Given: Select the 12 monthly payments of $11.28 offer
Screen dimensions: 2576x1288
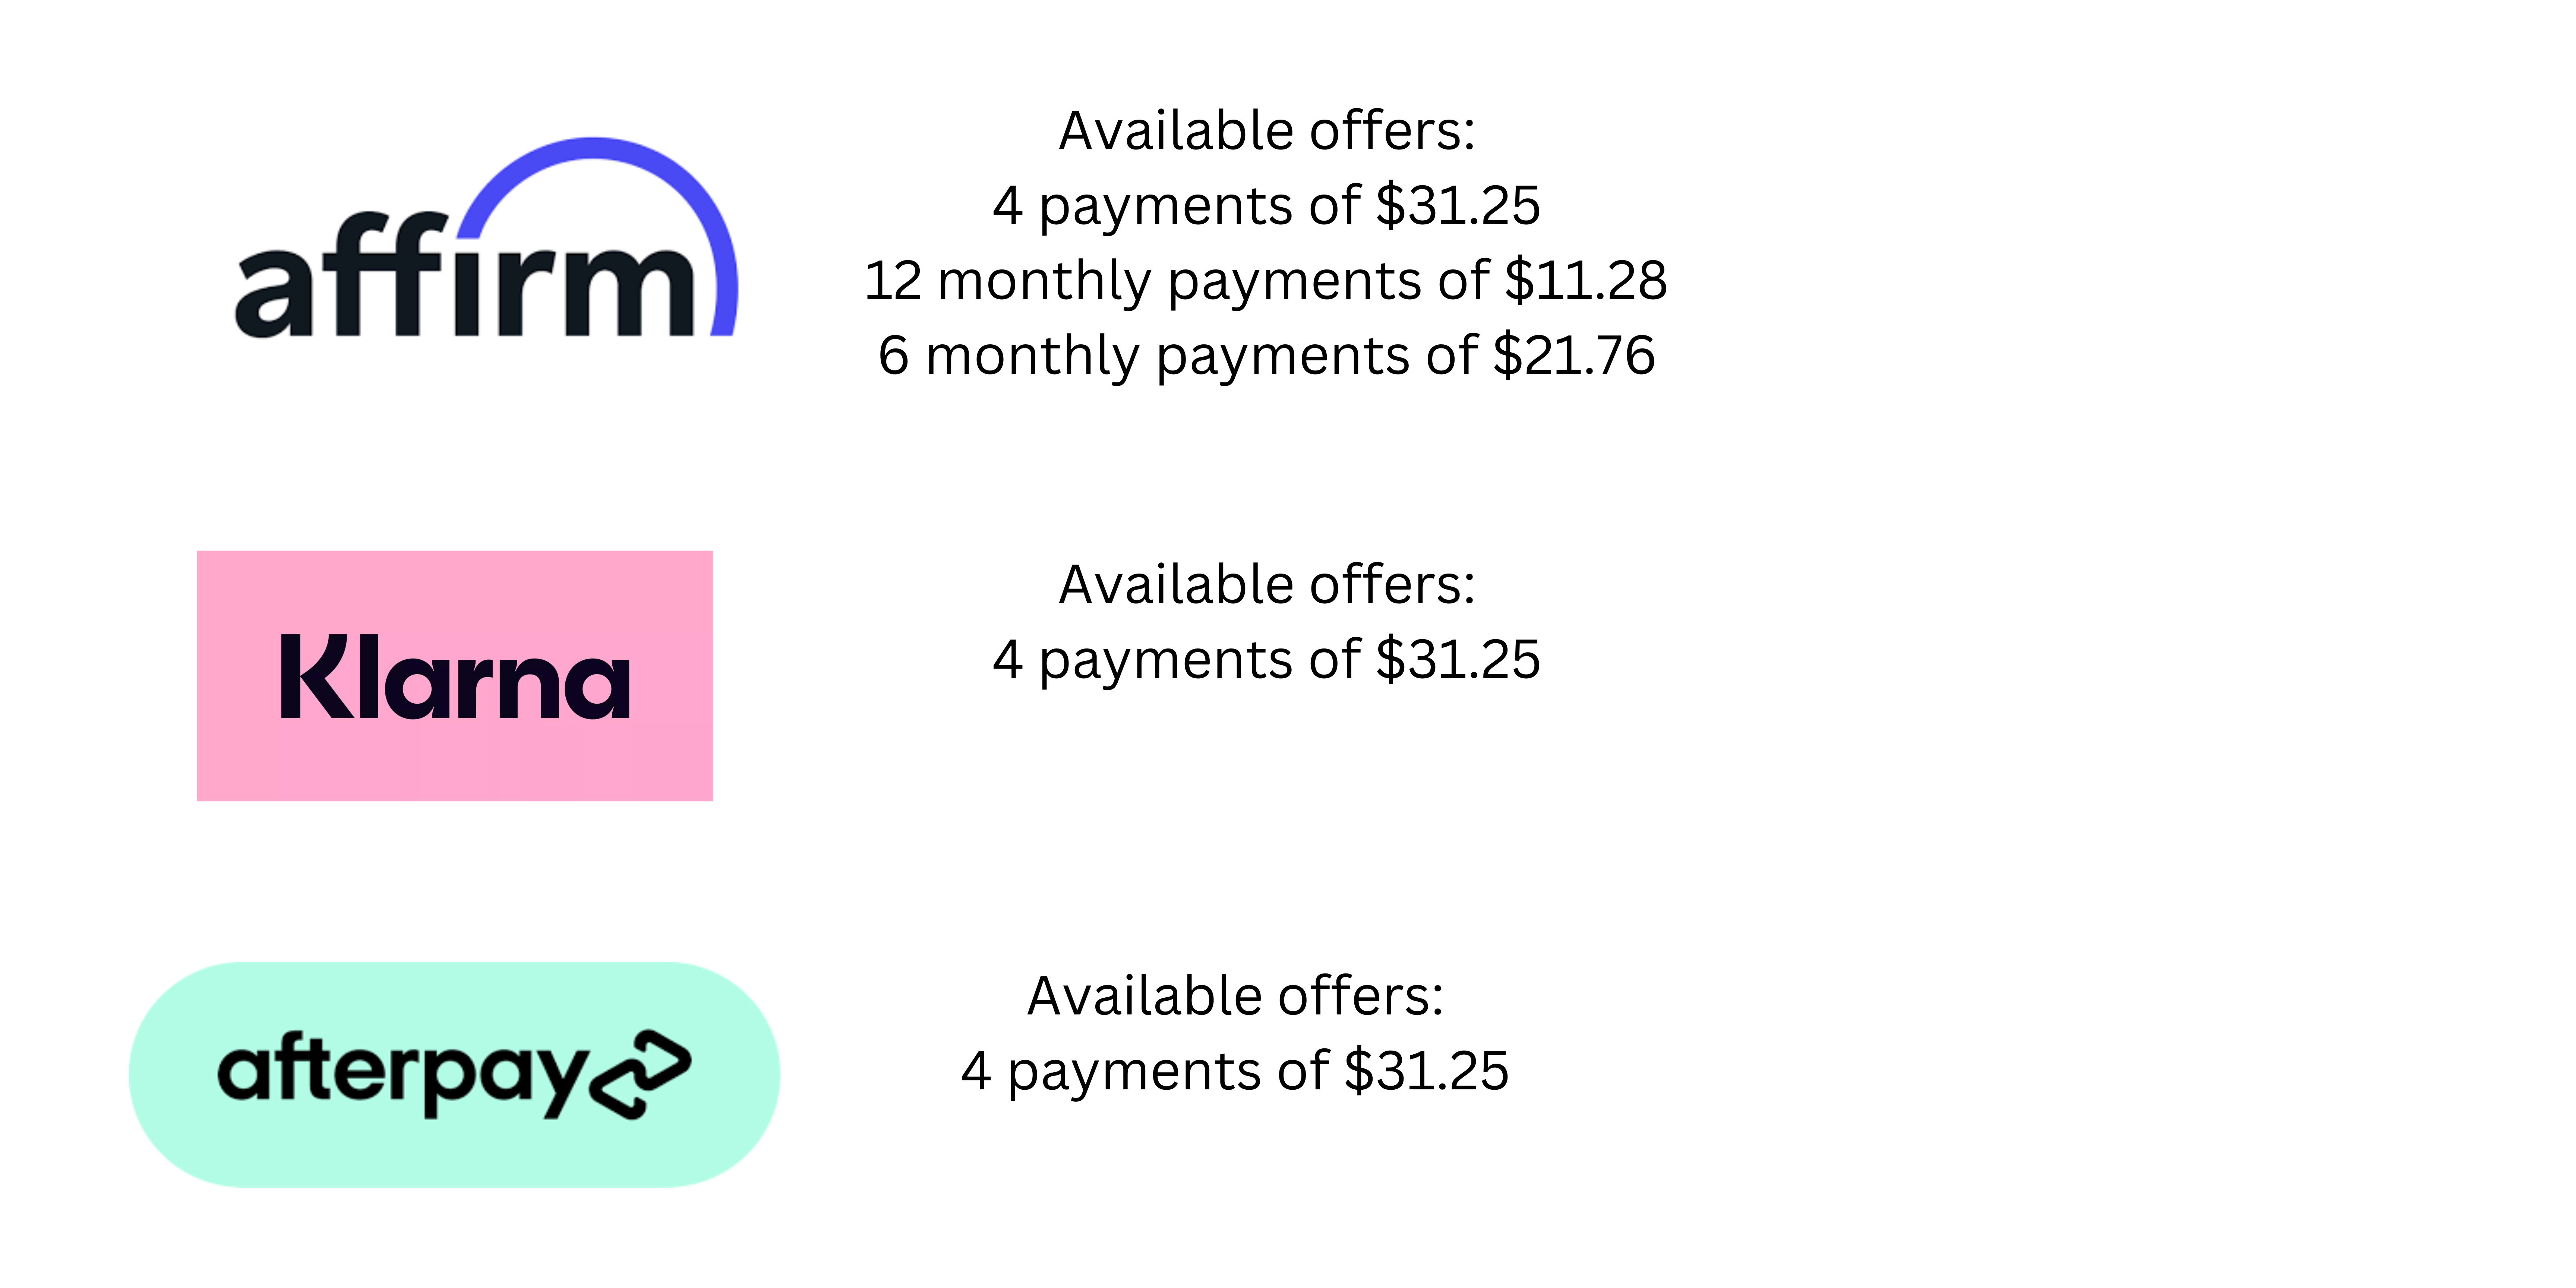Looking at the screenshot, I should (1266, 281).
